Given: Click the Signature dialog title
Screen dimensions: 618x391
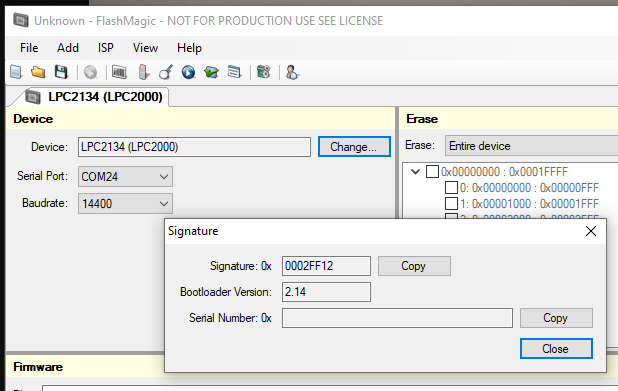Looking at the screenshot, I should point(193,231).
